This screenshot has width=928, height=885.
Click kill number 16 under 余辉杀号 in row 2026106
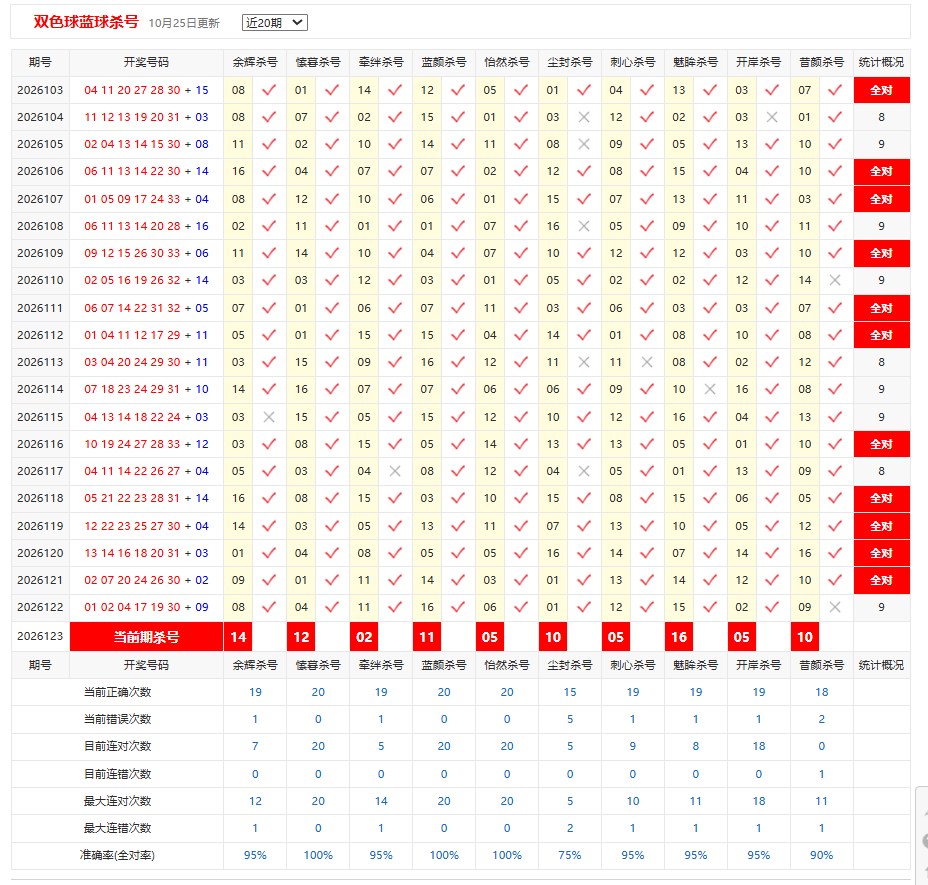[238, 171]
